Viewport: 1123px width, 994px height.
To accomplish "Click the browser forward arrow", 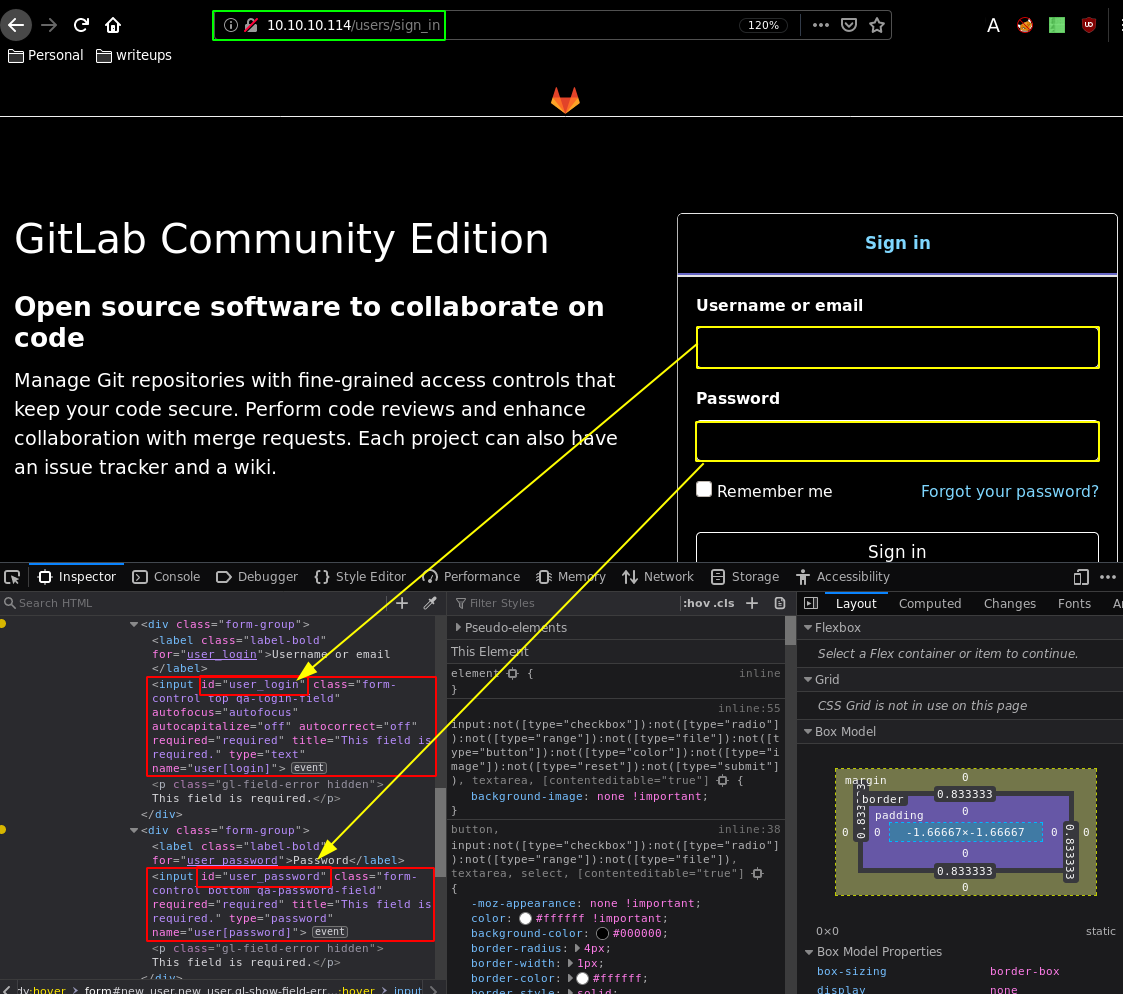I will tap(49, 25).
